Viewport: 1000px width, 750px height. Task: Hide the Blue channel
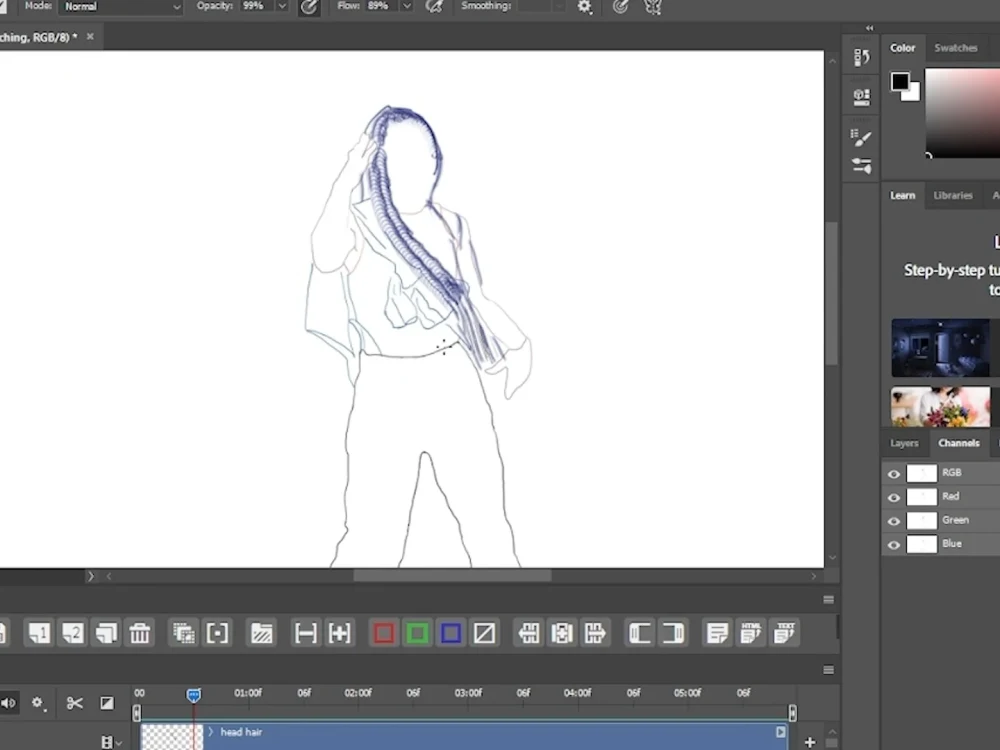tap(893, 543)
